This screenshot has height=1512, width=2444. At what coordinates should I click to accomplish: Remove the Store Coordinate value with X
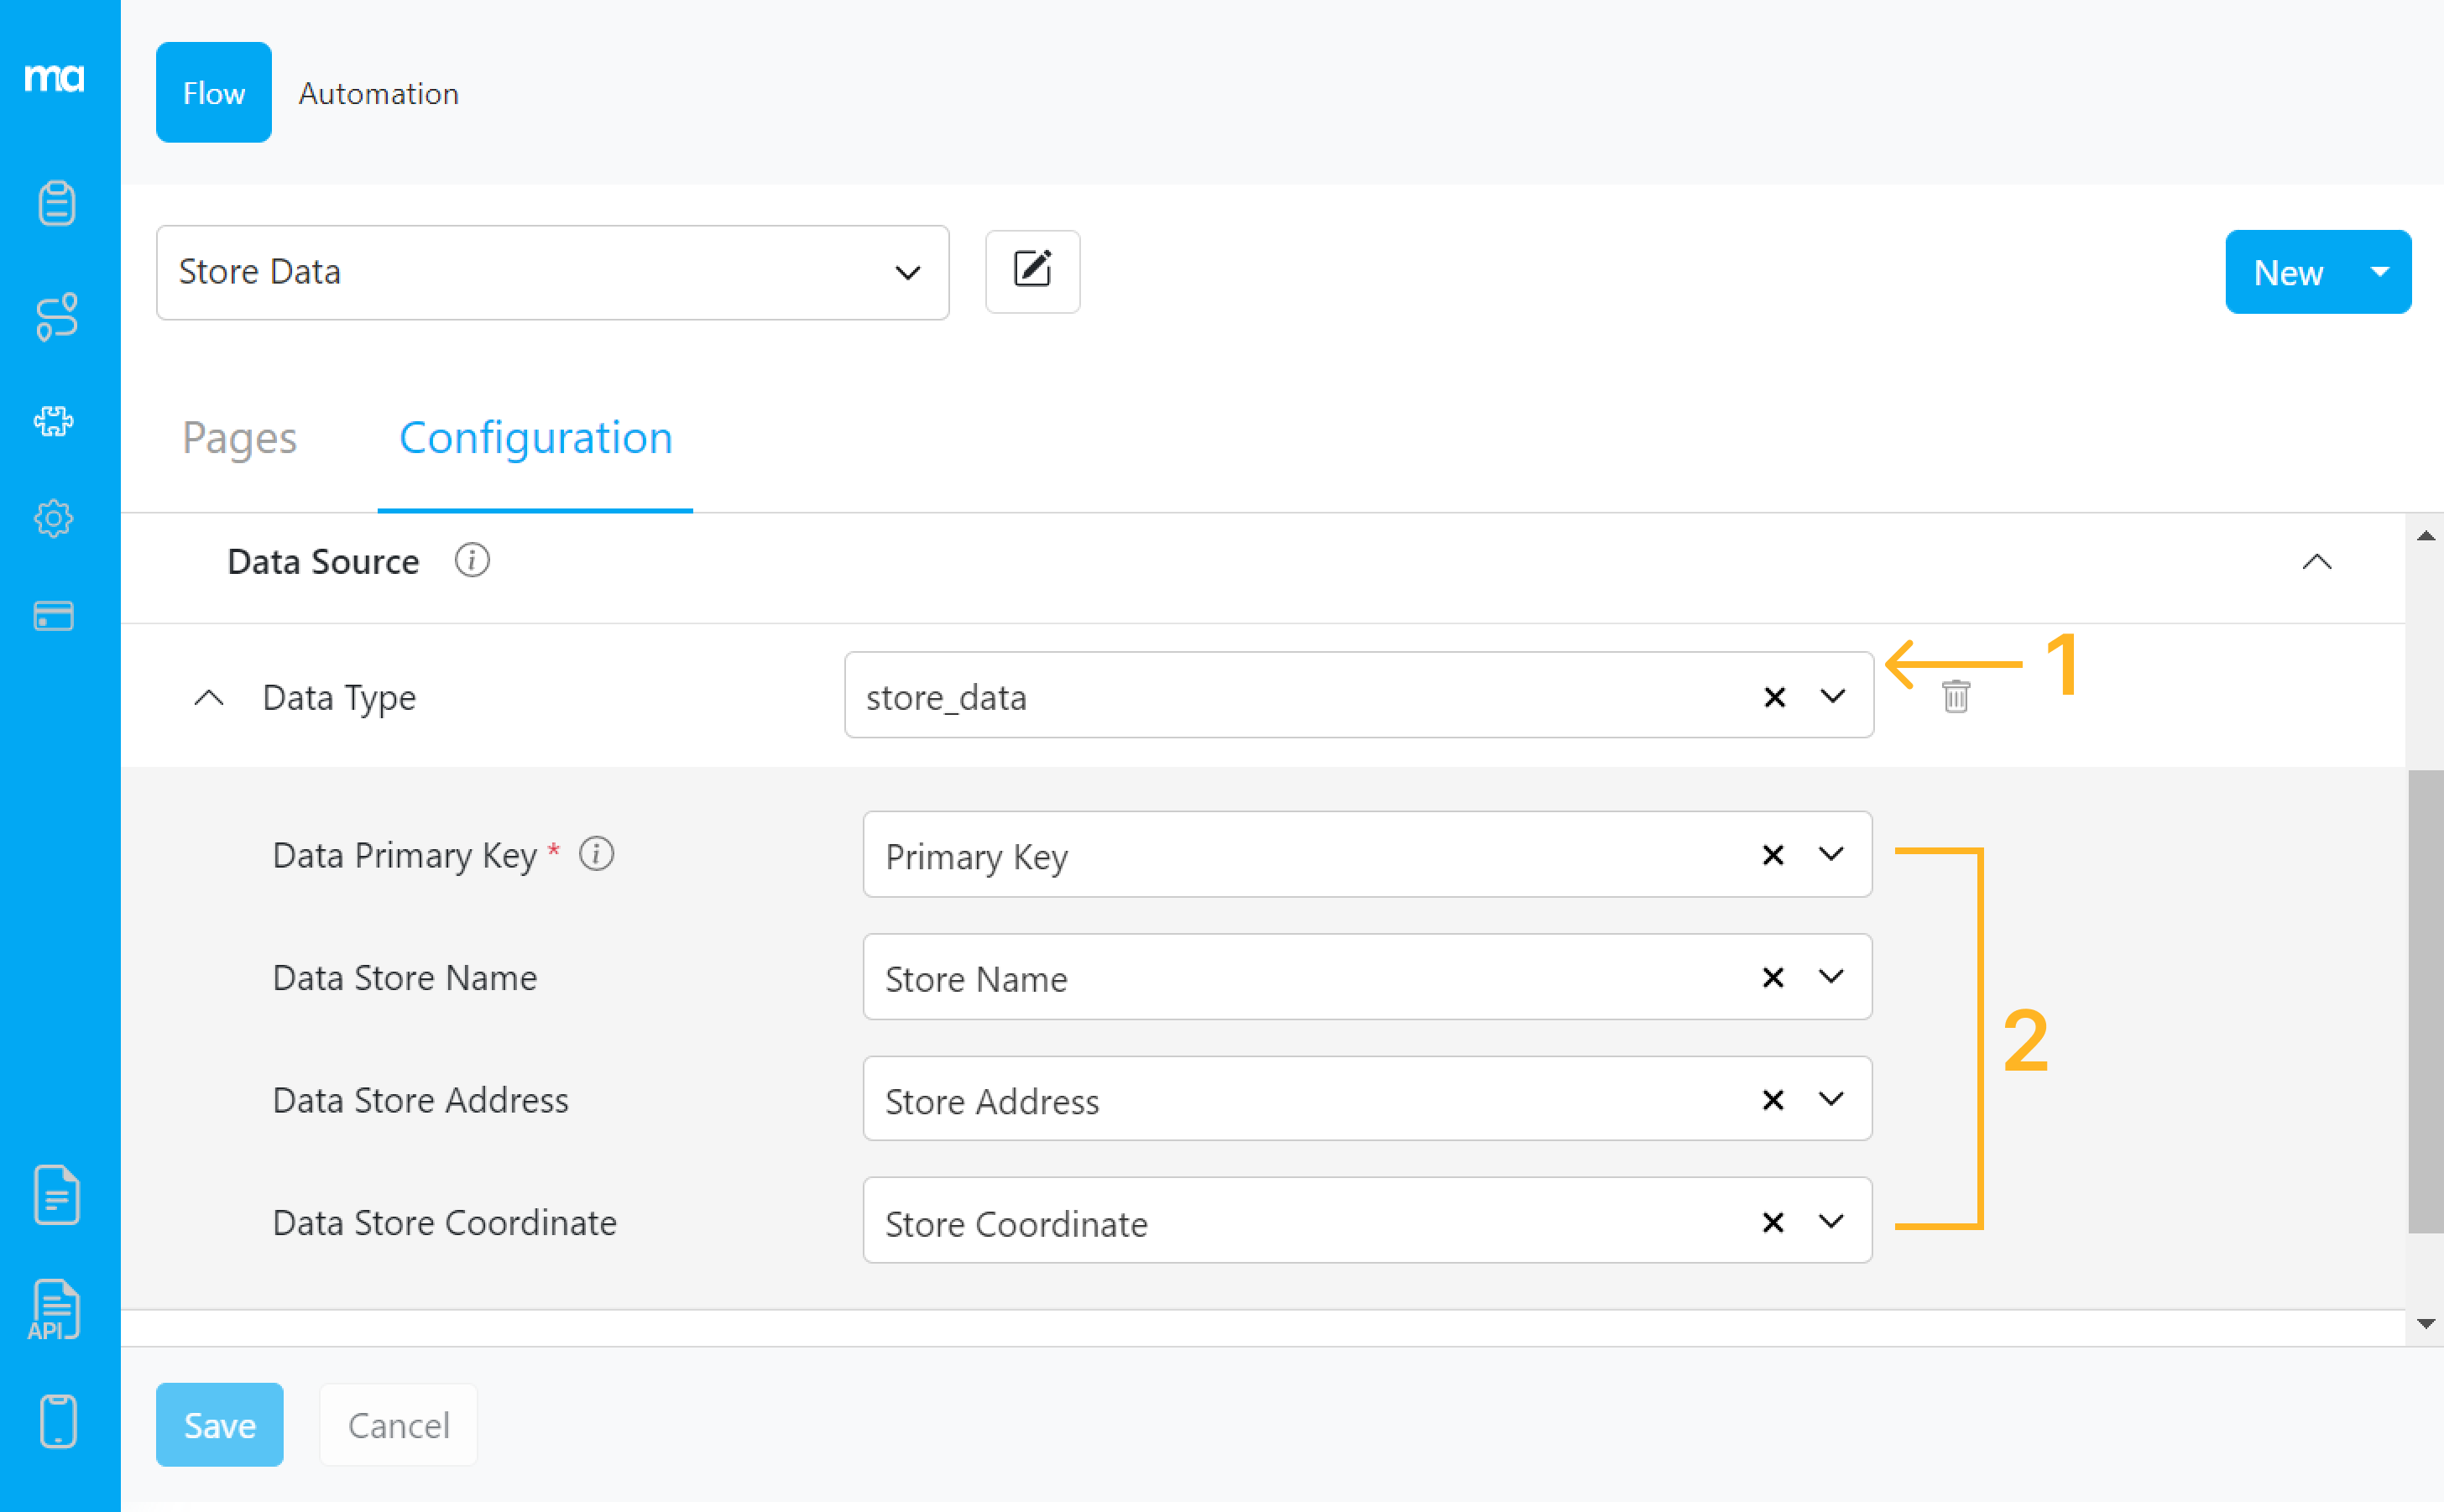pos(1772,1221)
